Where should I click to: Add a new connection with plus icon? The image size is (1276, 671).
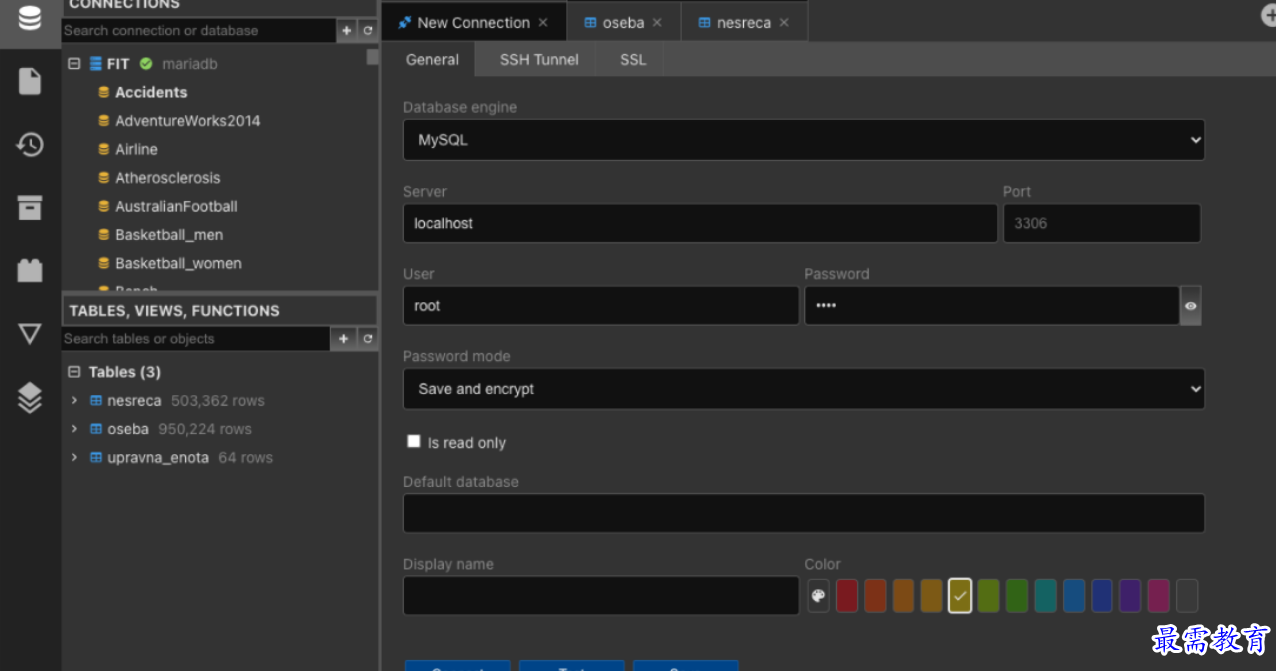(x=347, y=31)
